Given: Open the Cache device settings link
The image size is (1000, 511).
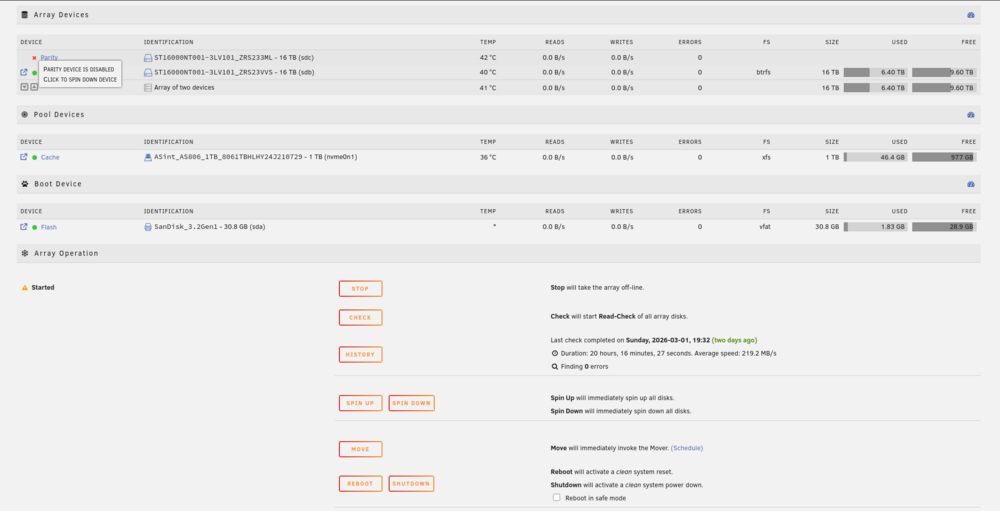Looking at the screenshot, I should (x=50, y=157).
